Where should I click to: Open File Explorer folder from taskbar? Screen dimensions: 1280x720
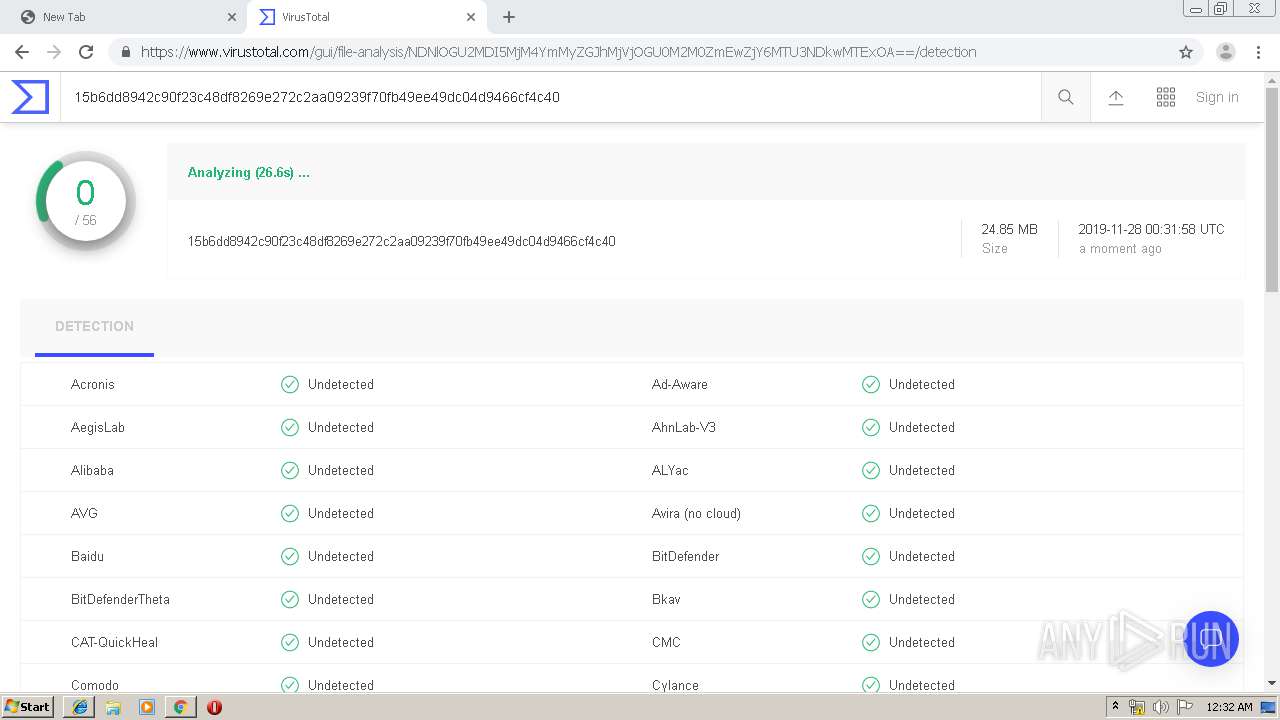113,707
